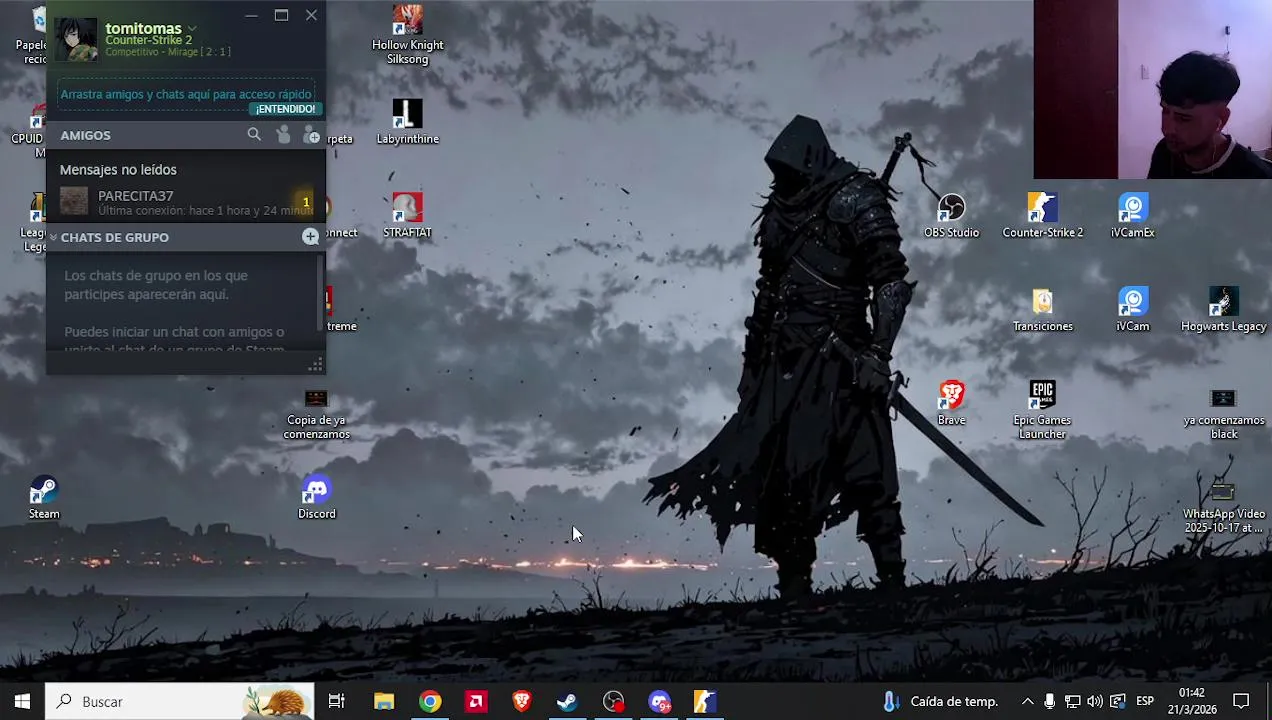Select the iVCam desktop icon
The width and height of the screenshot is (1272, 720).
tap(1132, 309)
